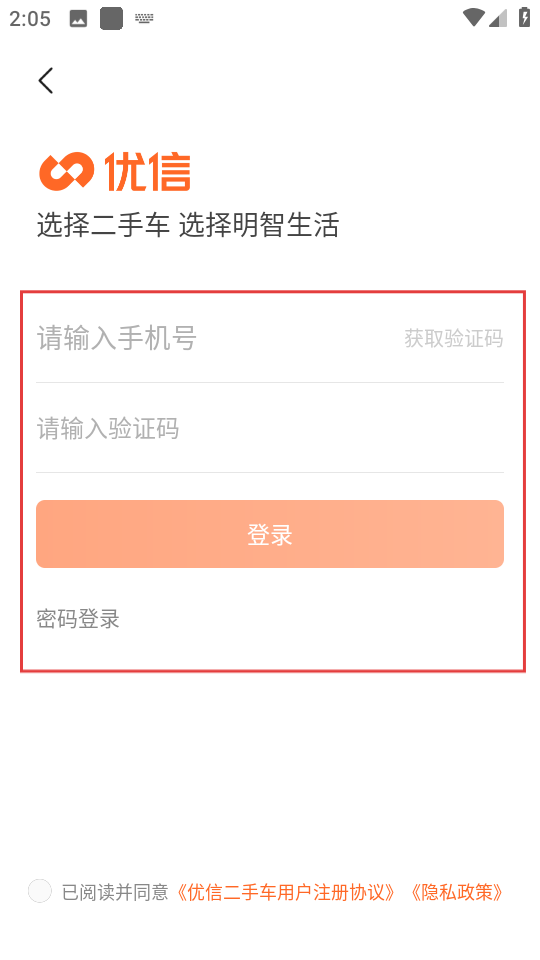Screen dimensions: 540x960
Task: Tap the orange Youxin logo icon
Action: pyautogui.click(x=67, y=171)
